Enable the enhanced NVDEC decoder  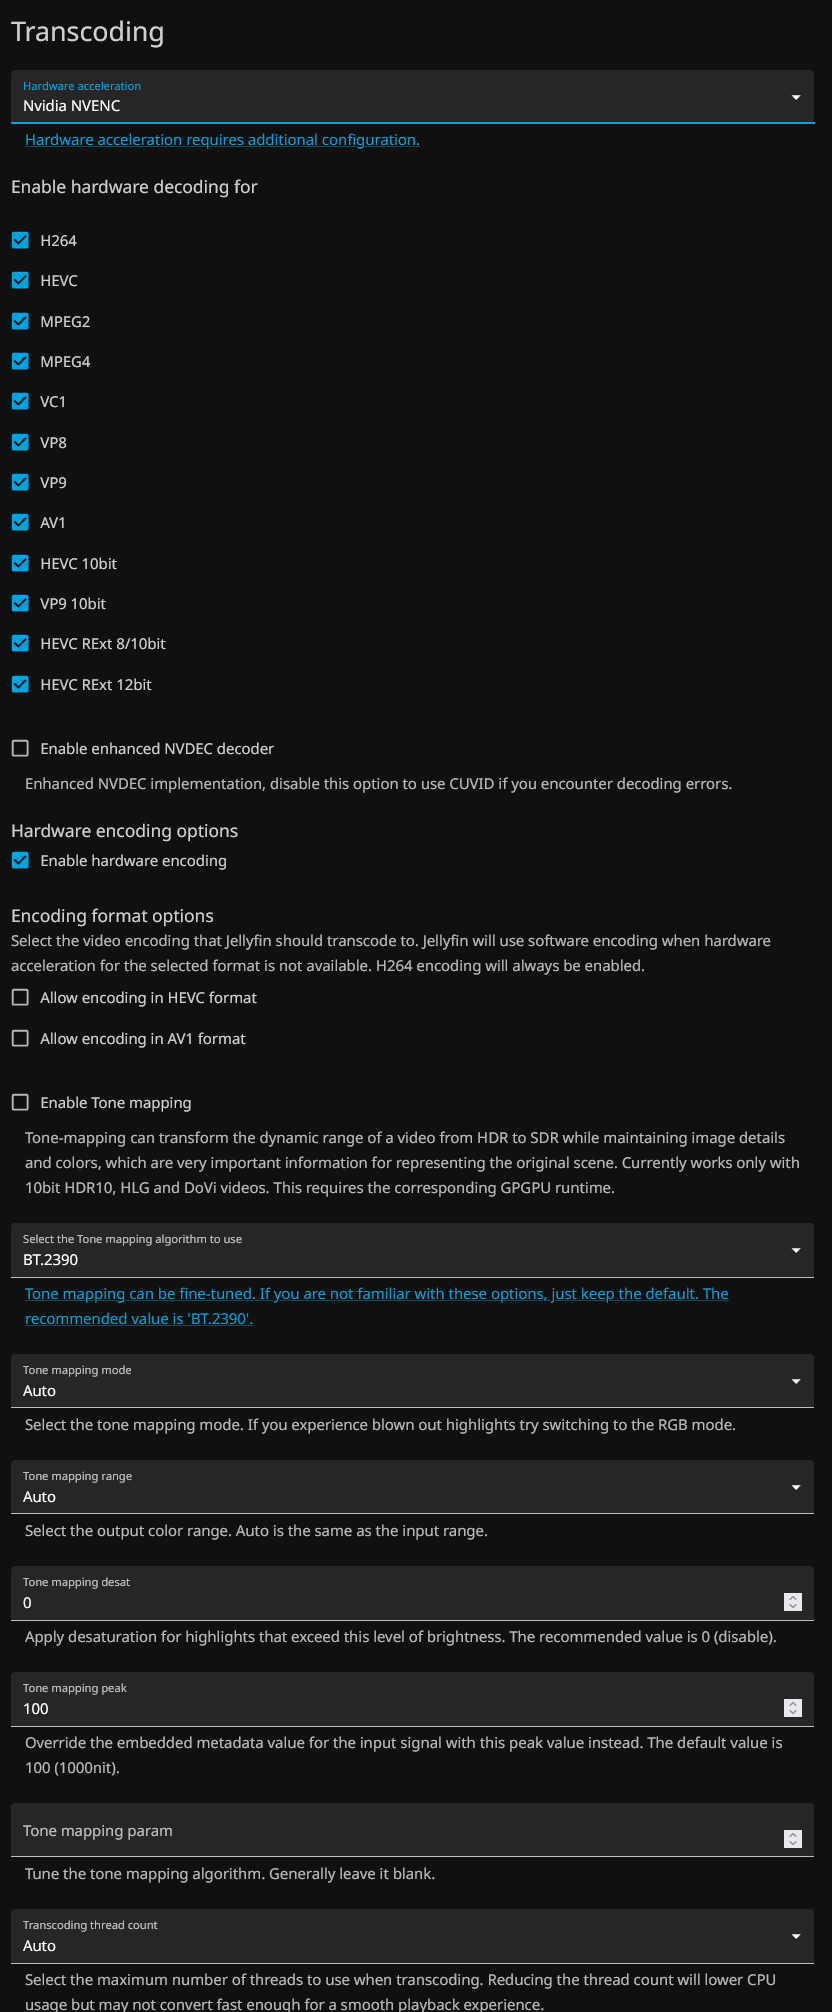[x=20, y=748]
